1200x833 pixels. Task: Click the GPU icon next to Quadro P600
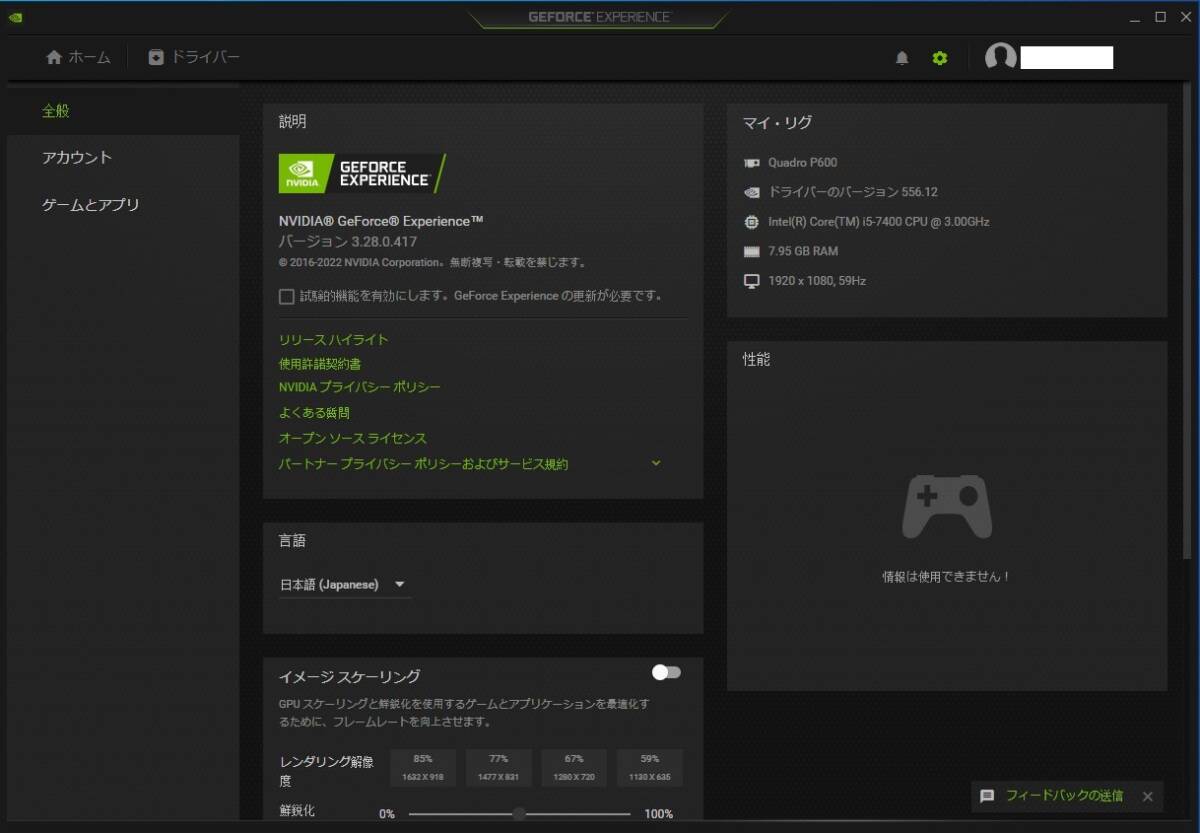point(752,162)
